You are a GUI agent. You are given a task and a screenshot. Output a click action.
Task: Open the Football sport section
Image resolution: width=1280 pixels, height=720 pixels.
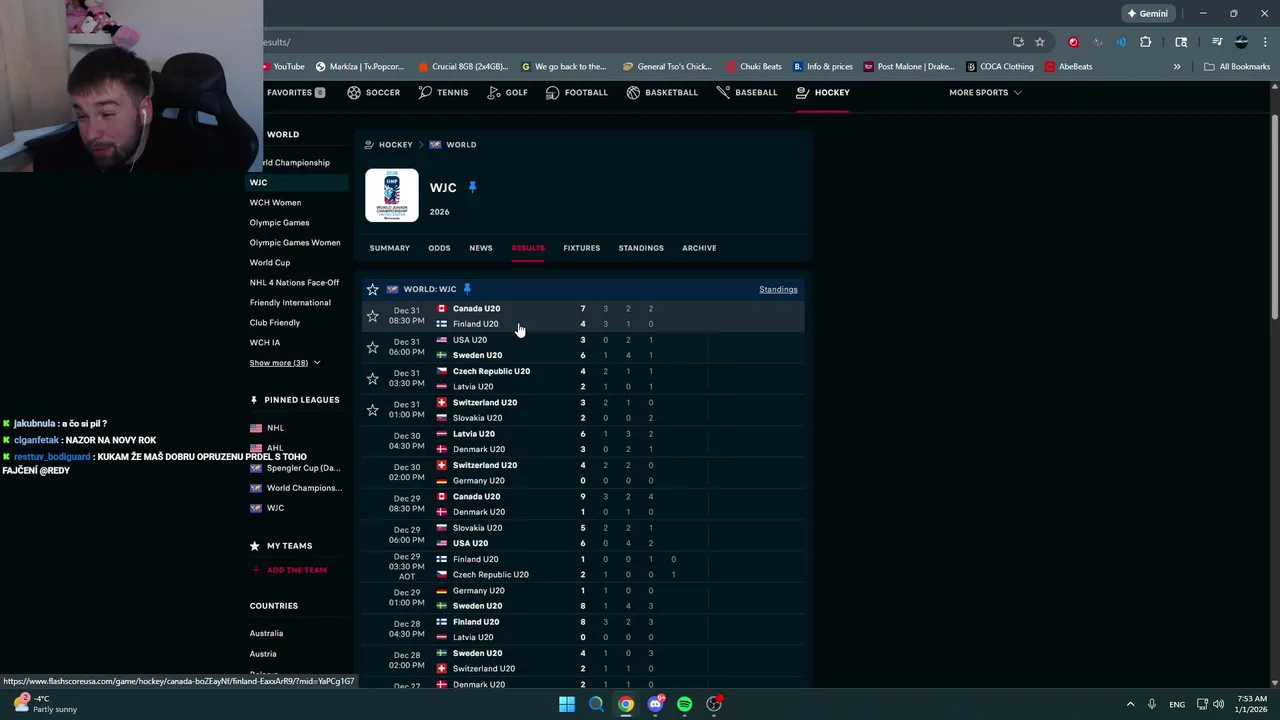coord(576,92)
